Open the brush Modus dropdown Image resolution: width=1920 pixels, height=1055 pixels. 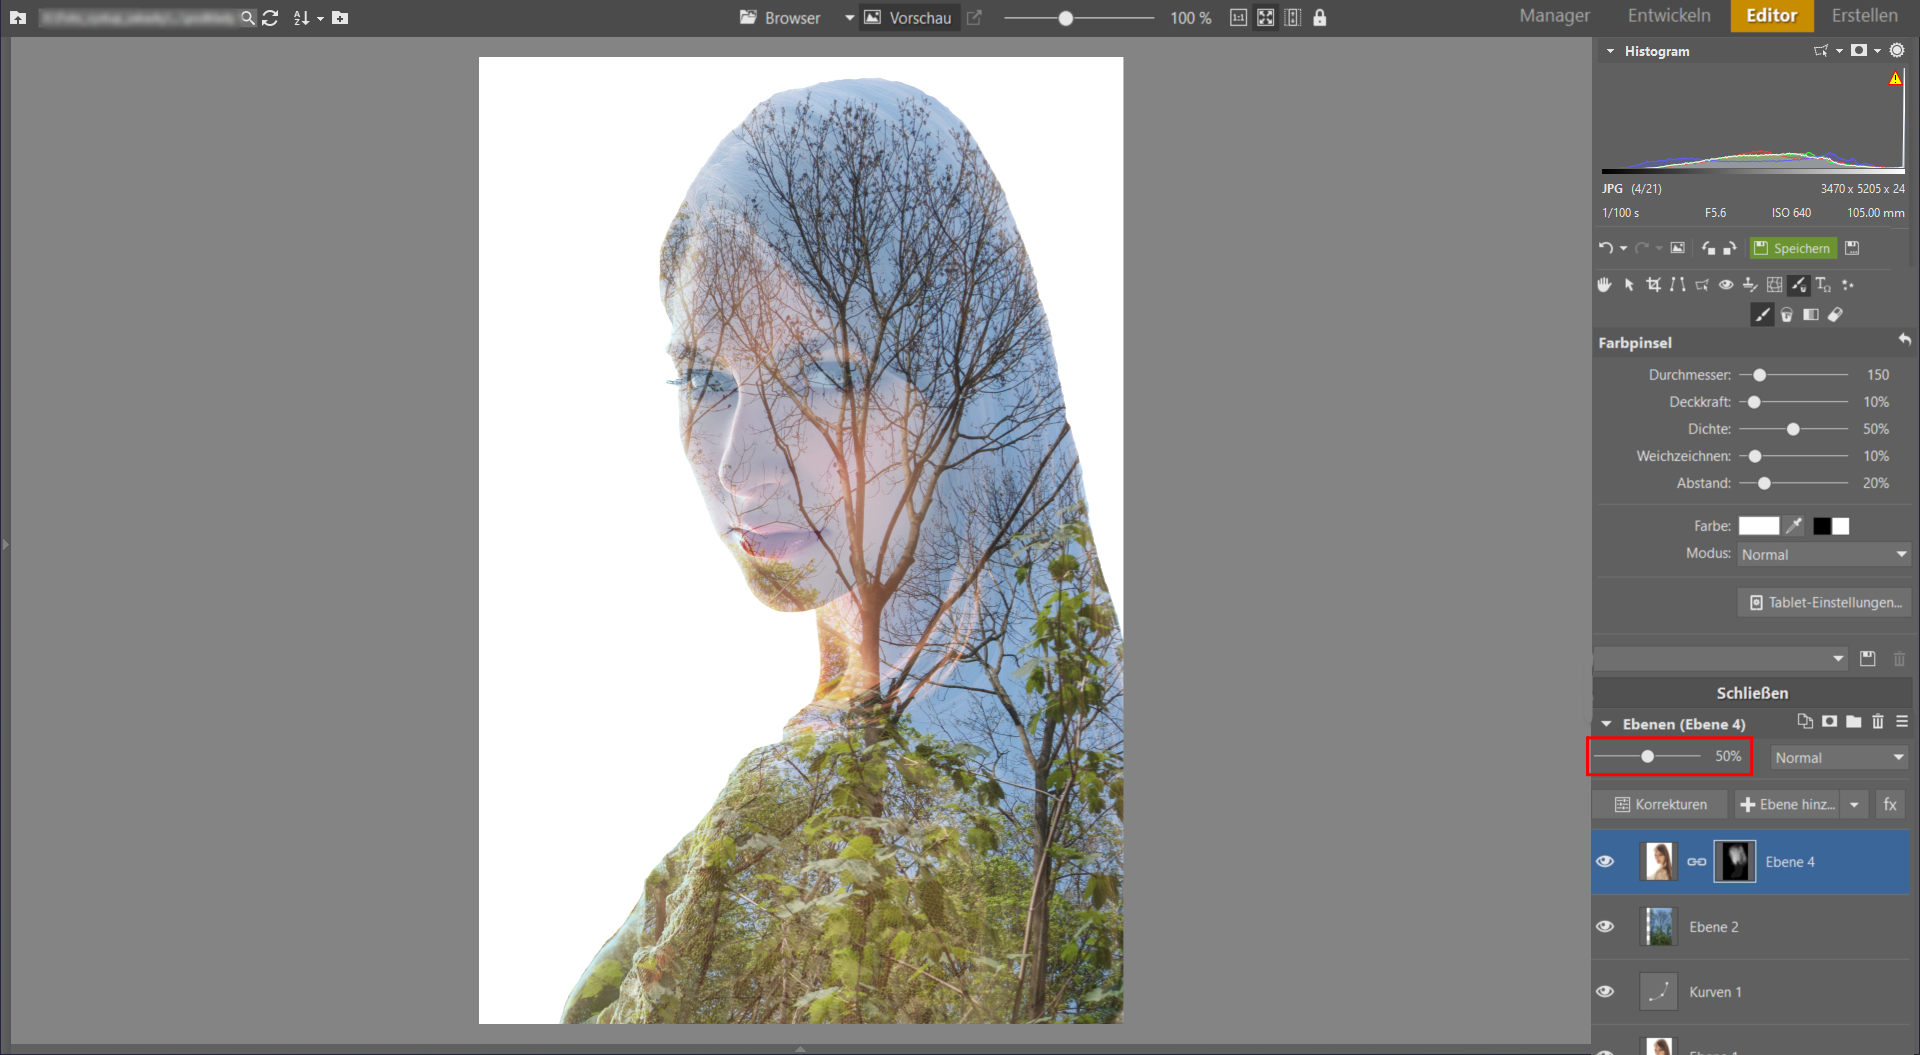pyautogui.click(x=1824, y=555)
